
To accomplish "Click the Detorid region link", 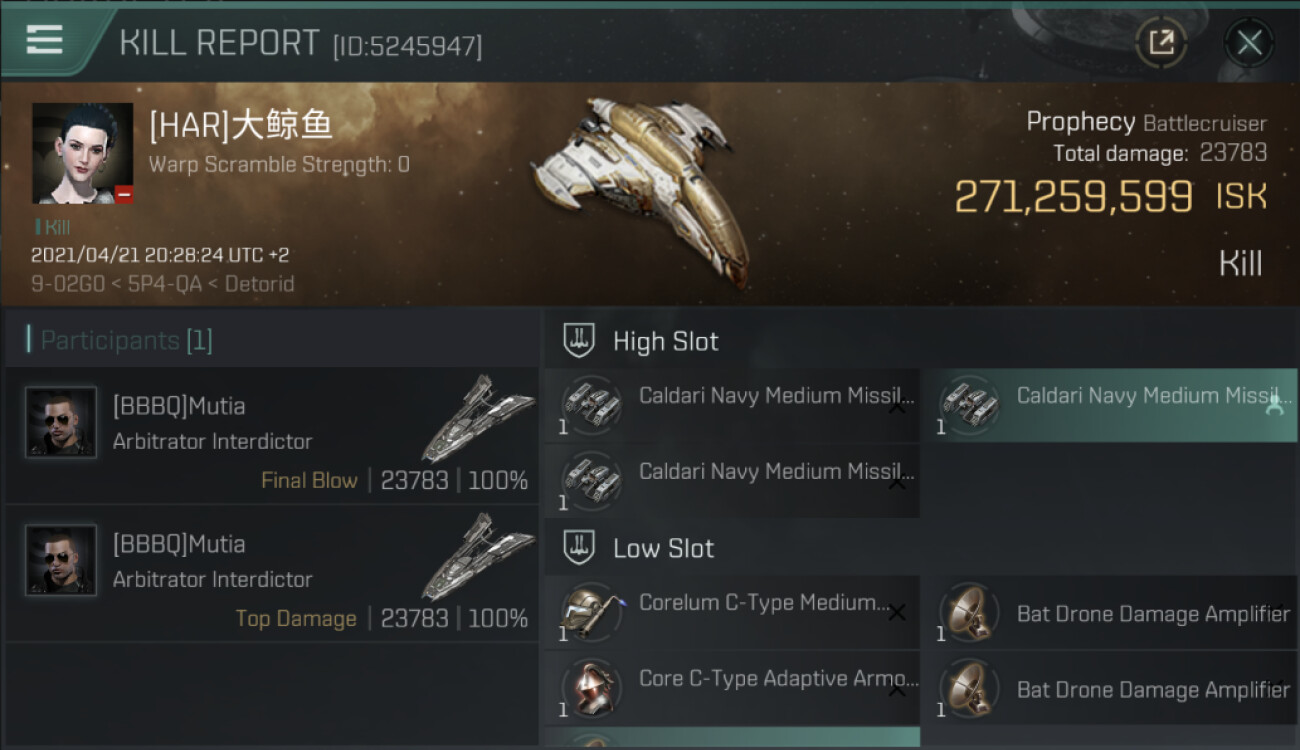I will (260, 284).
